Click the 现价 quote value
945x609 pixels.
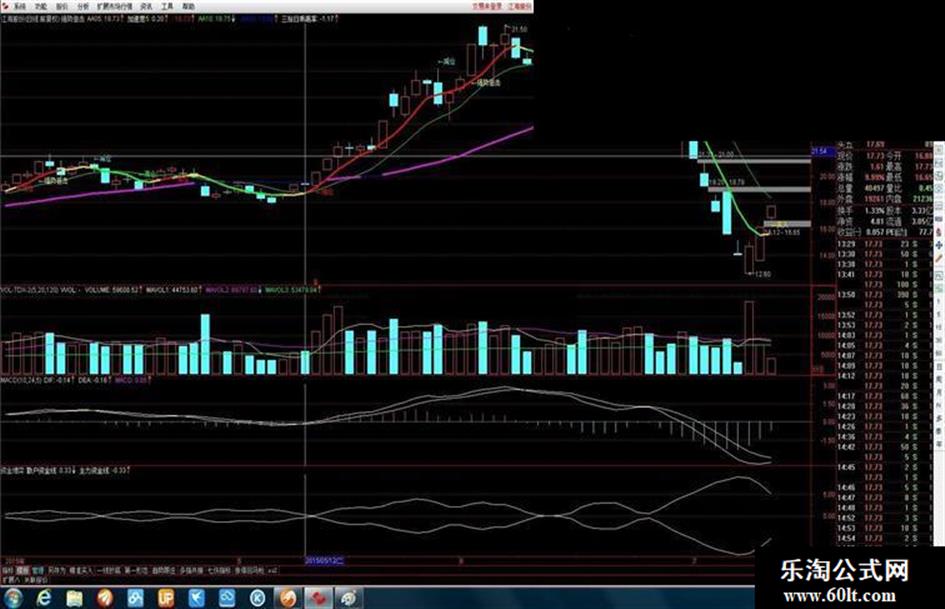pos(874,156)
